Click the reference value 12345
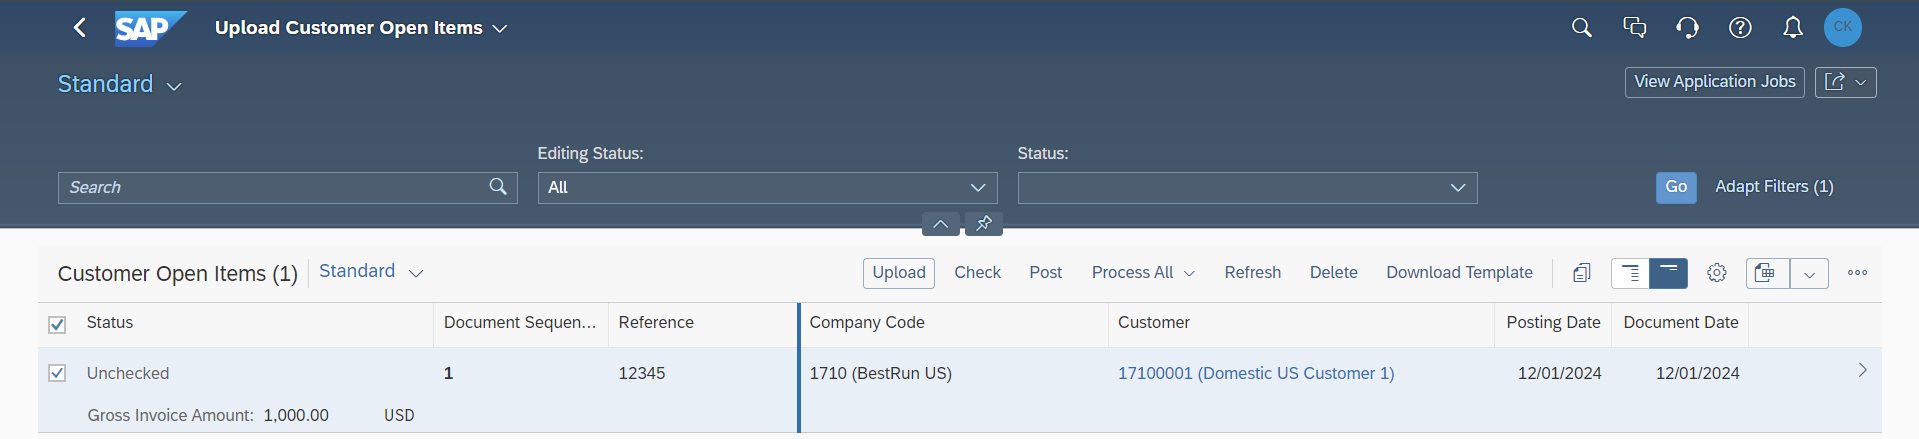The height and width of the screenshot is (439, 1919). [642, 373]
